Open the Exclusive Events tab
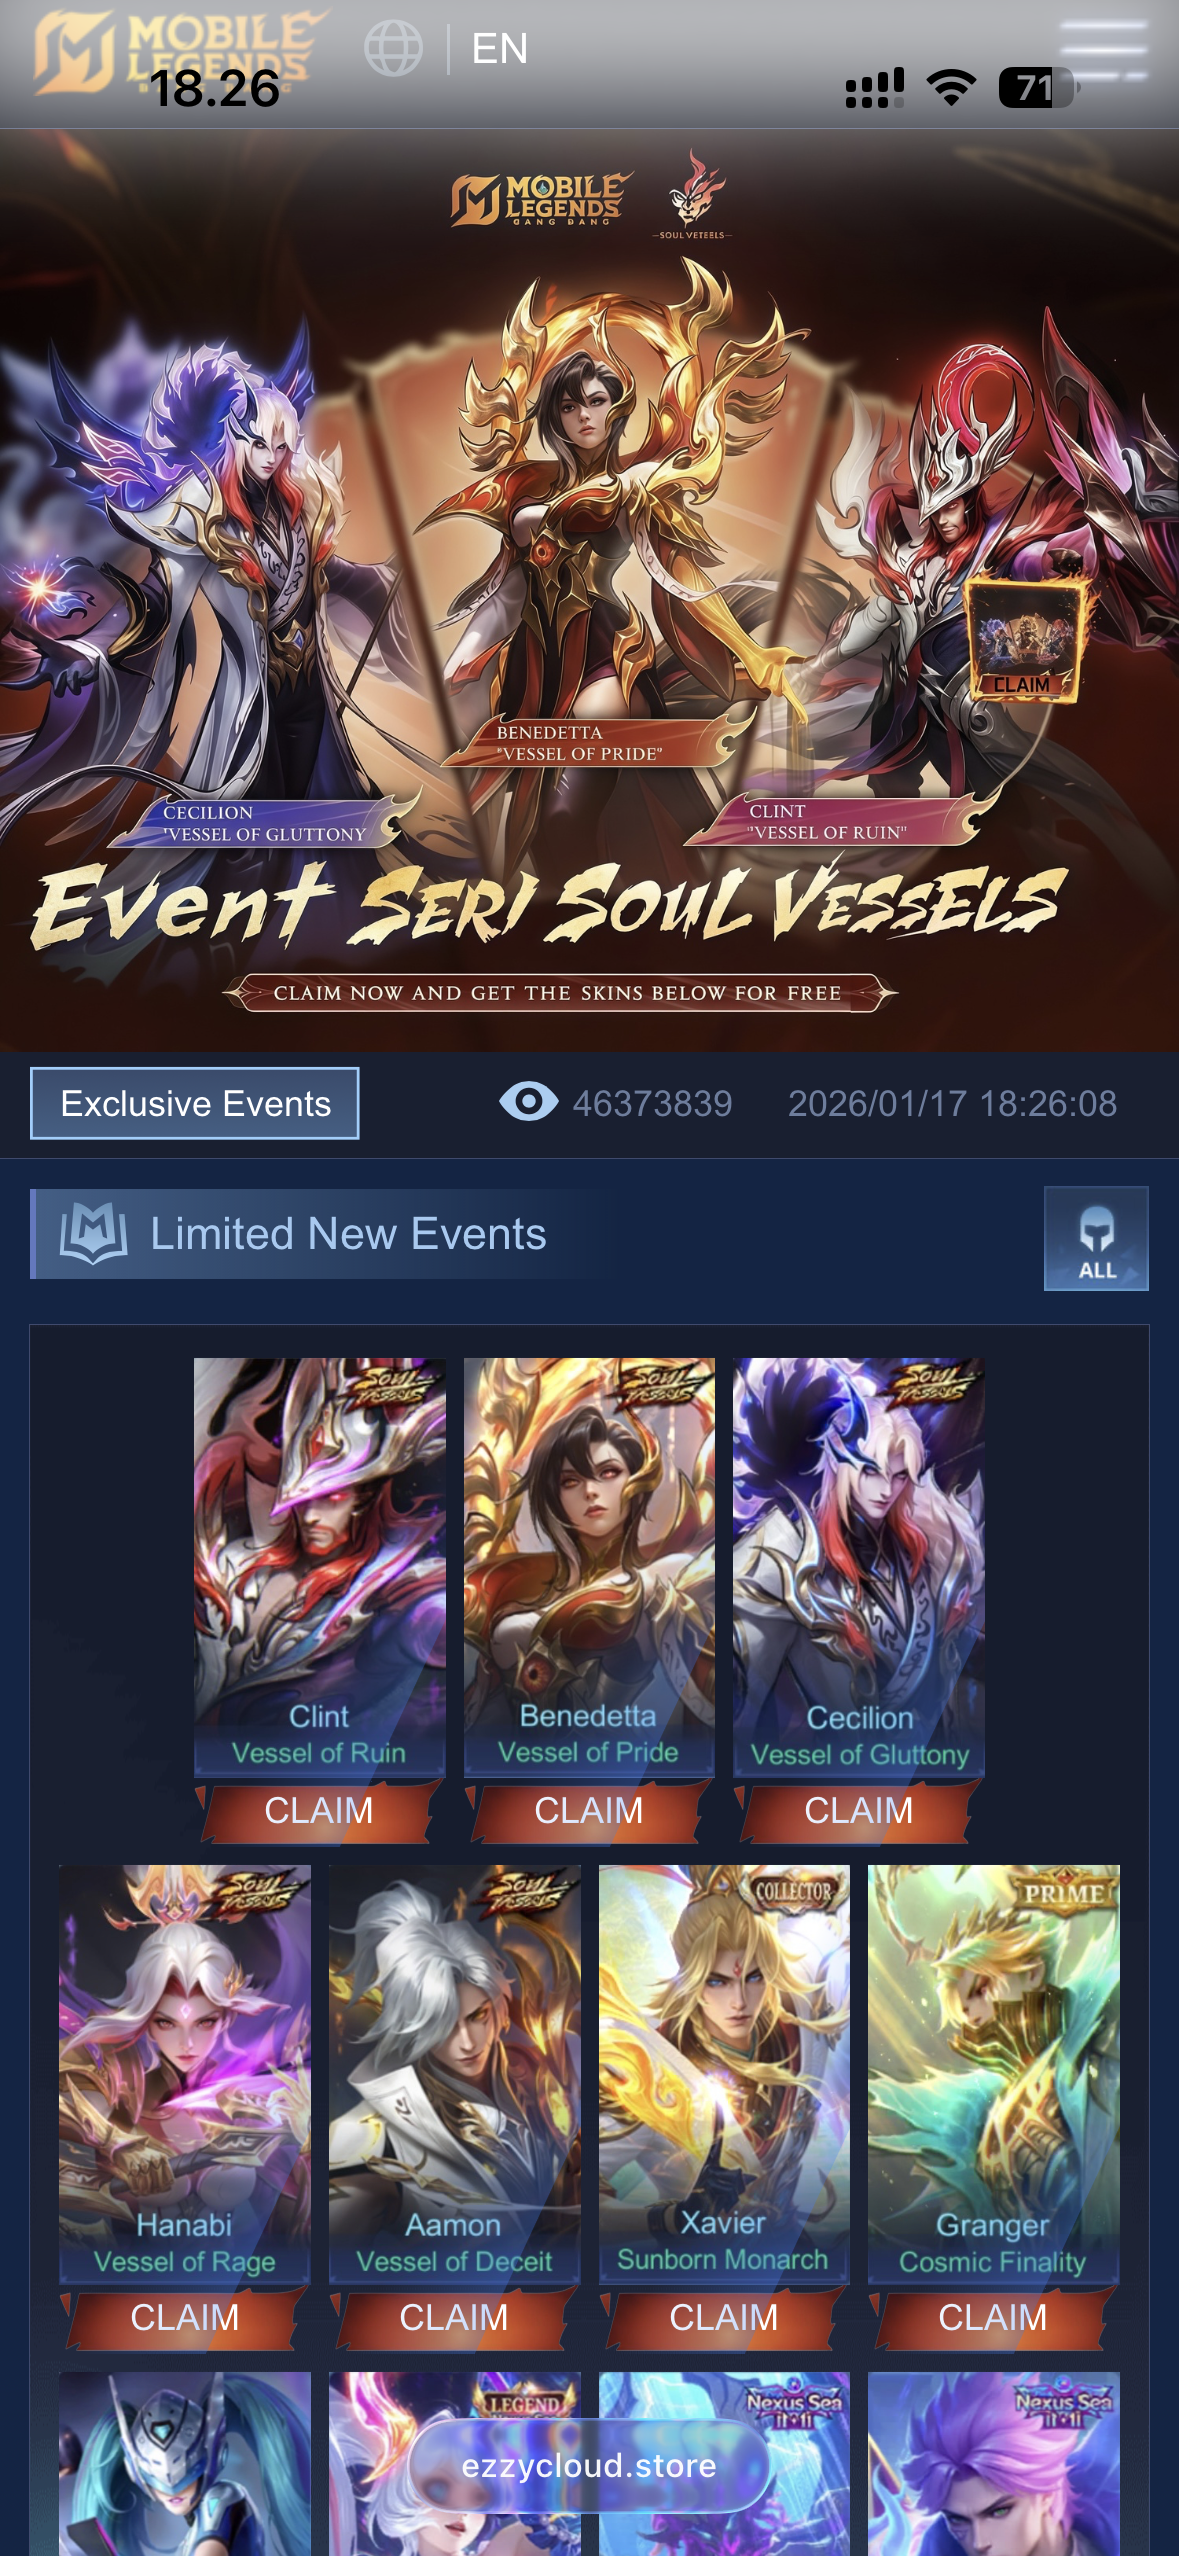1179x2556 pixels. point(195,1103)
